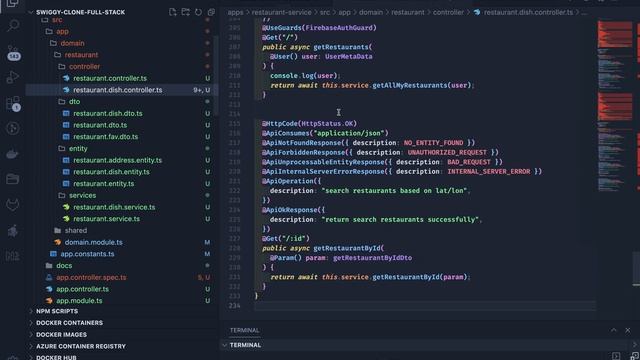Expand the DOCKER HUB section
The width and height of the screenshot is (640, 360).
[56, 358]
